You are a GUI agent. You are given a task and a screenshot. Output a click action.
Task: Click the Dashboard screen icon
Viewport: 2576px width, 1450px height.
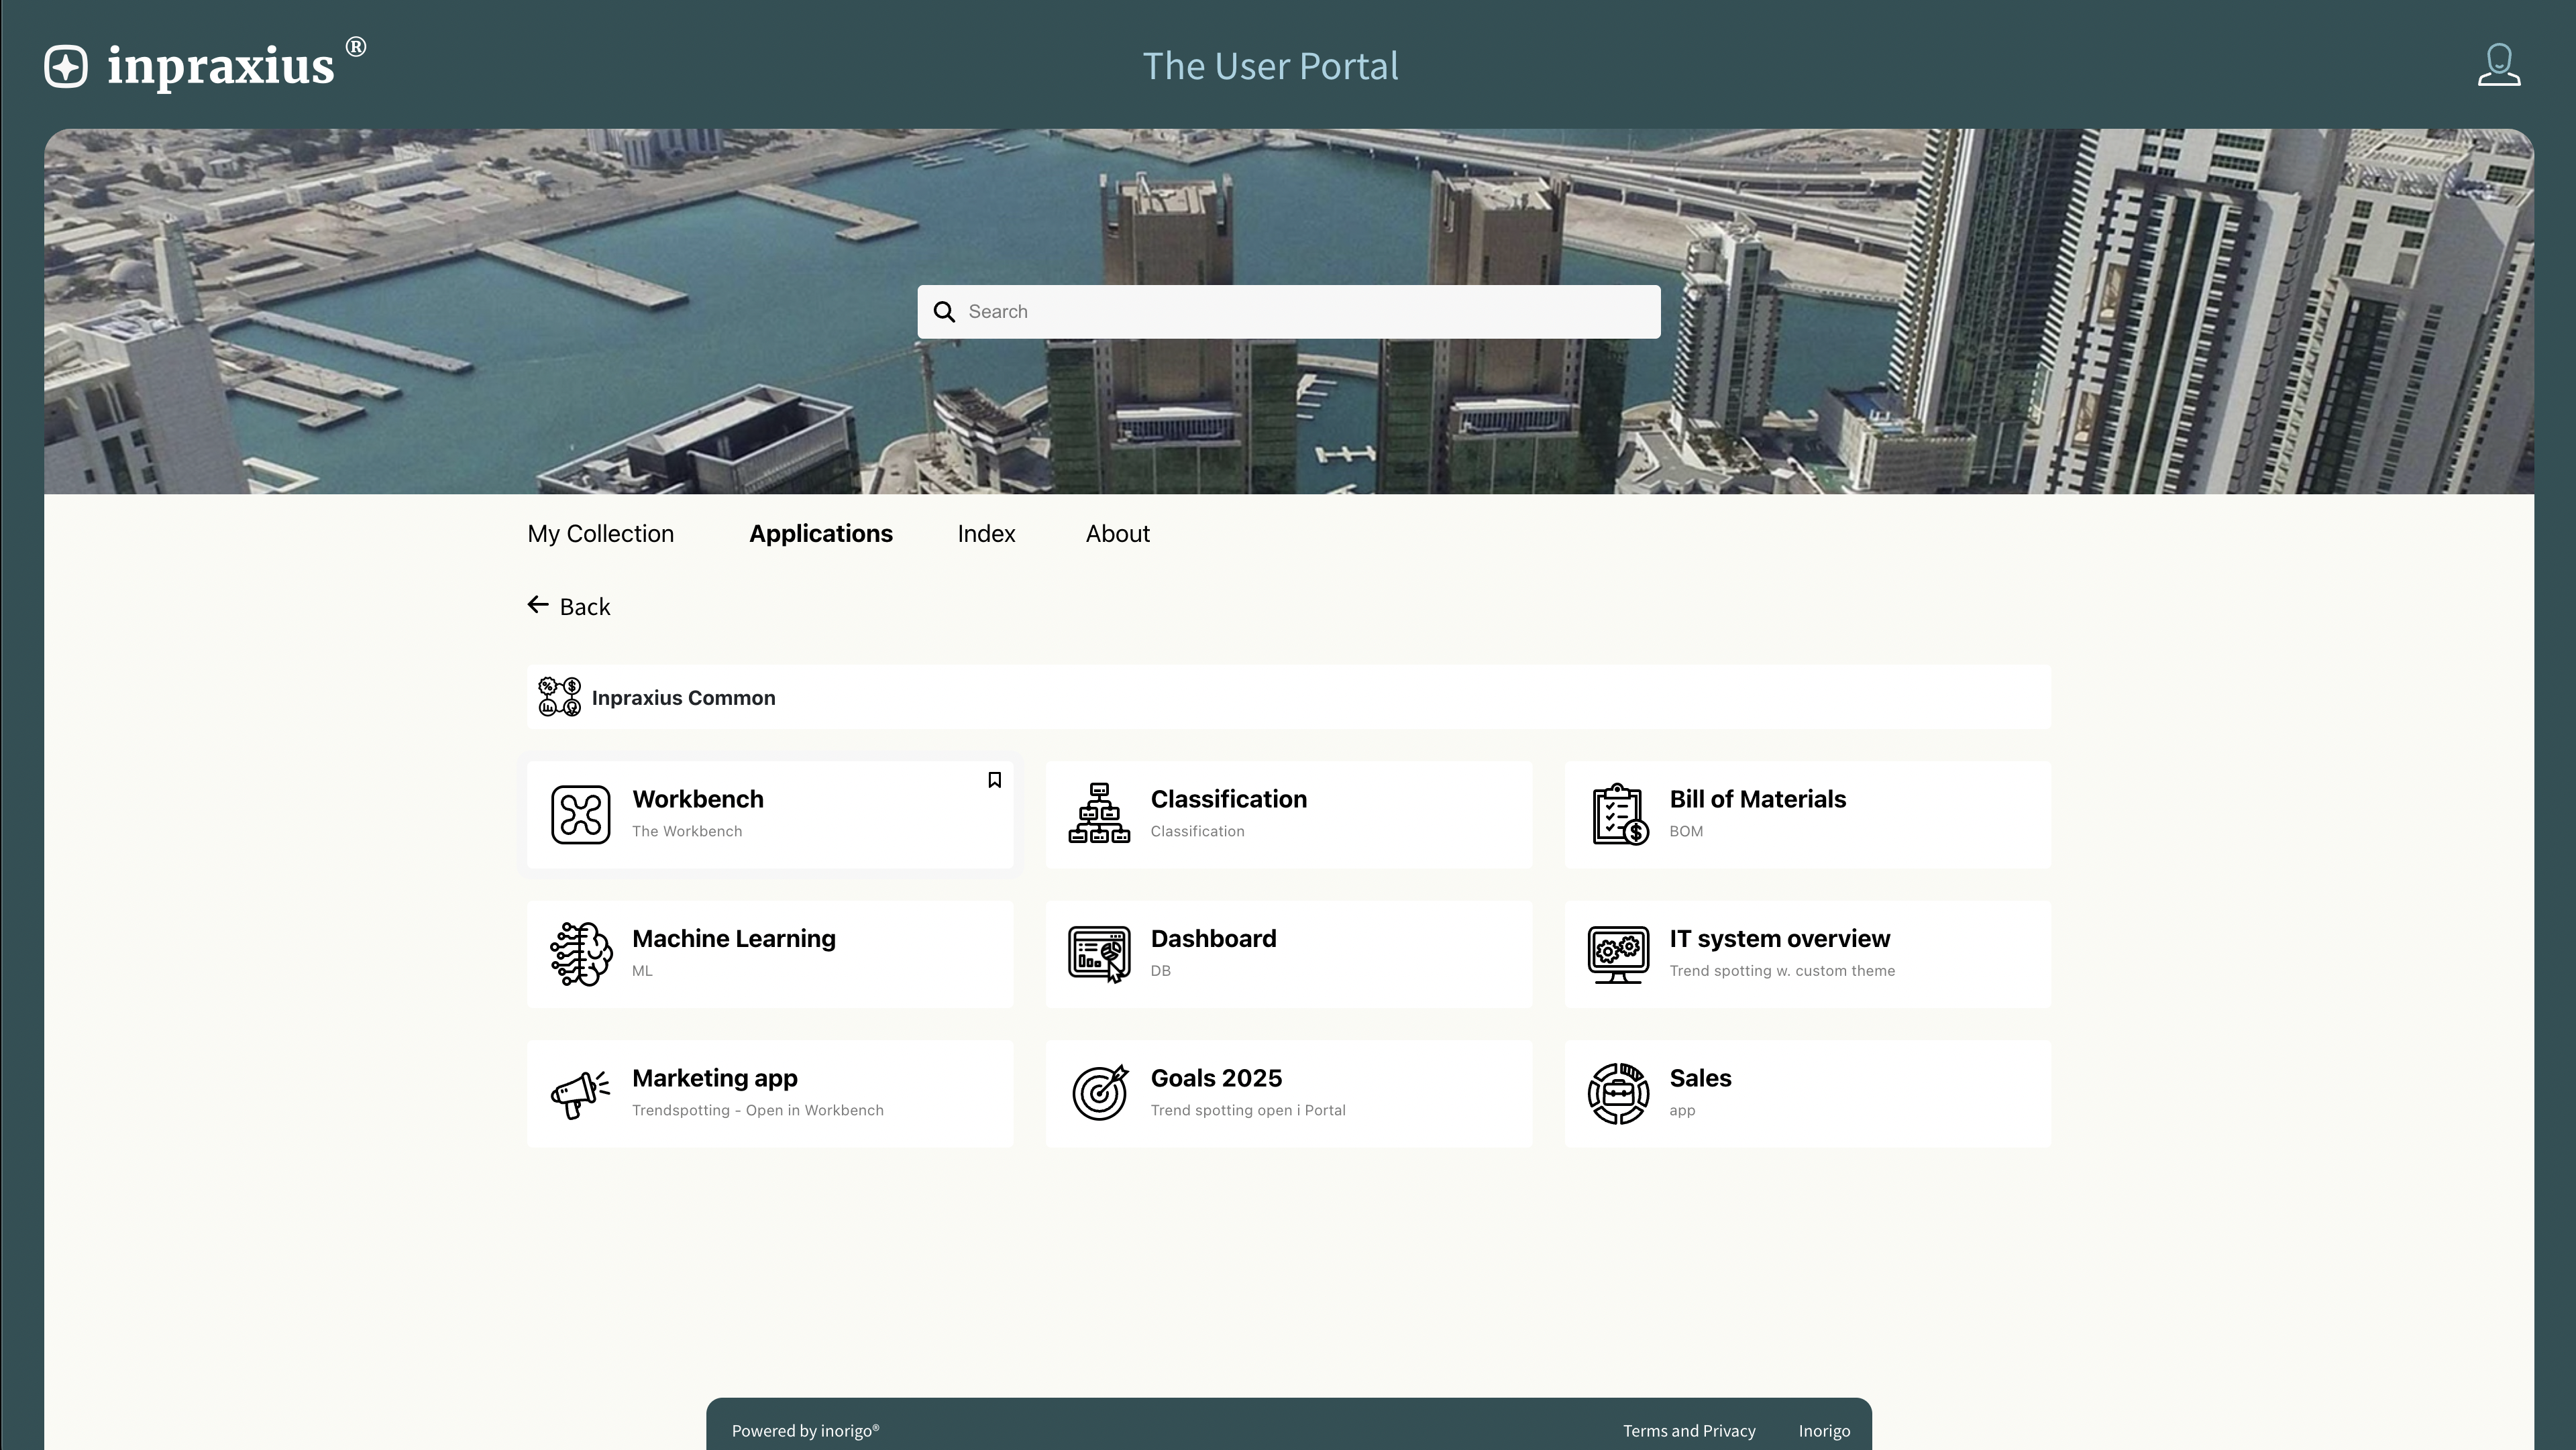(1099, 954)
